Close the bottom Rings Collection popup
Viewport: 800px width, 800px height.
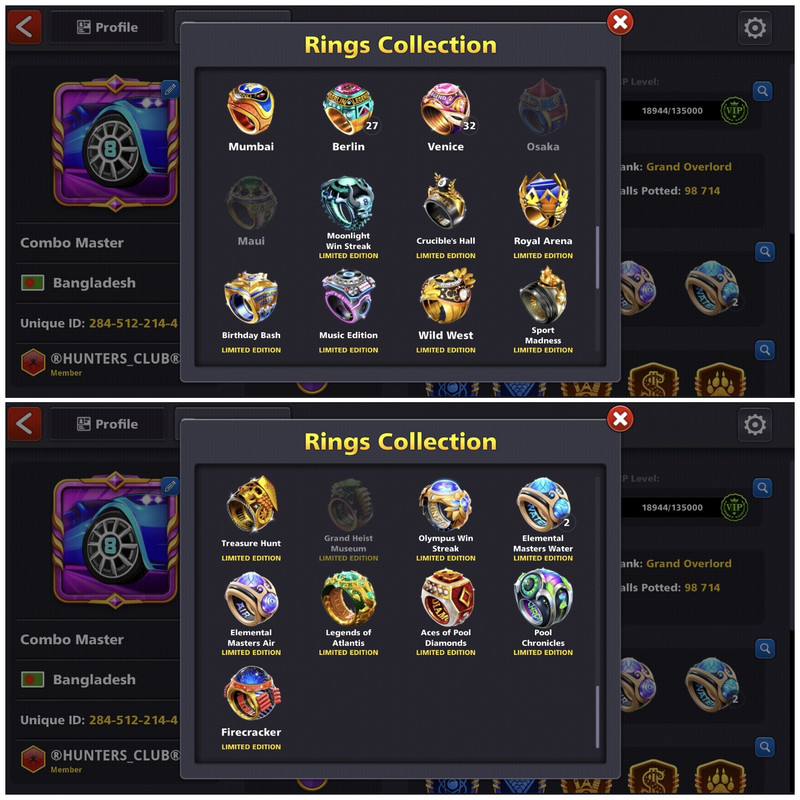[620, 419]
